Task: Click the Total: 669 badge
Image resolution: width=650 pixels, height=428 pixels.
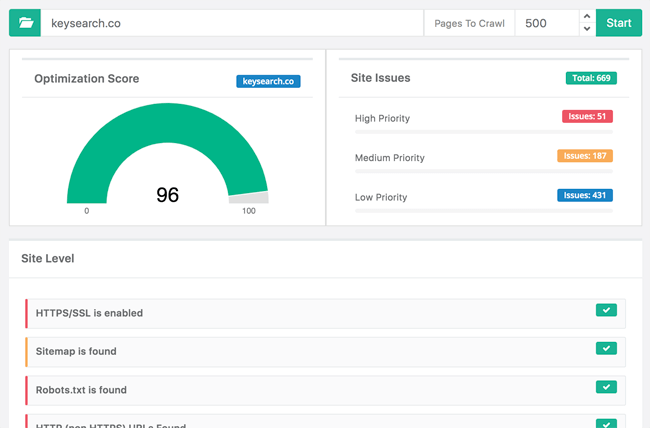Action: [591, 78]
